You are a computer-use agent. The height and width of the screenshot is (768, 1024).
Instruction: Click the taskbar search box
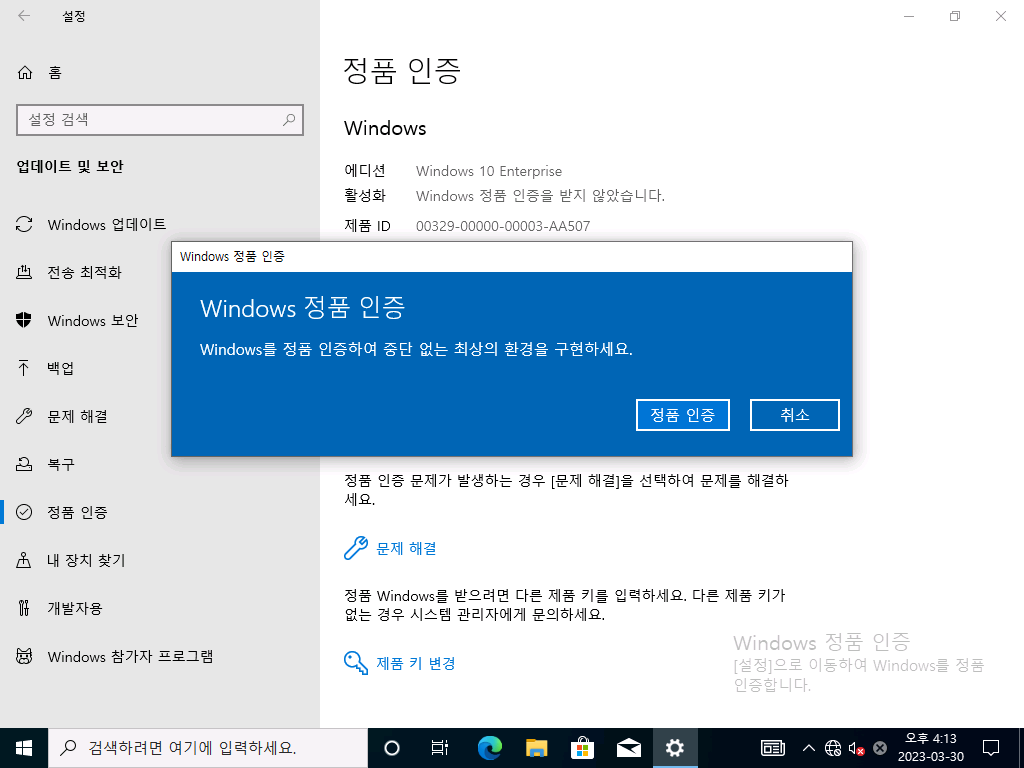tap(208, 748)
